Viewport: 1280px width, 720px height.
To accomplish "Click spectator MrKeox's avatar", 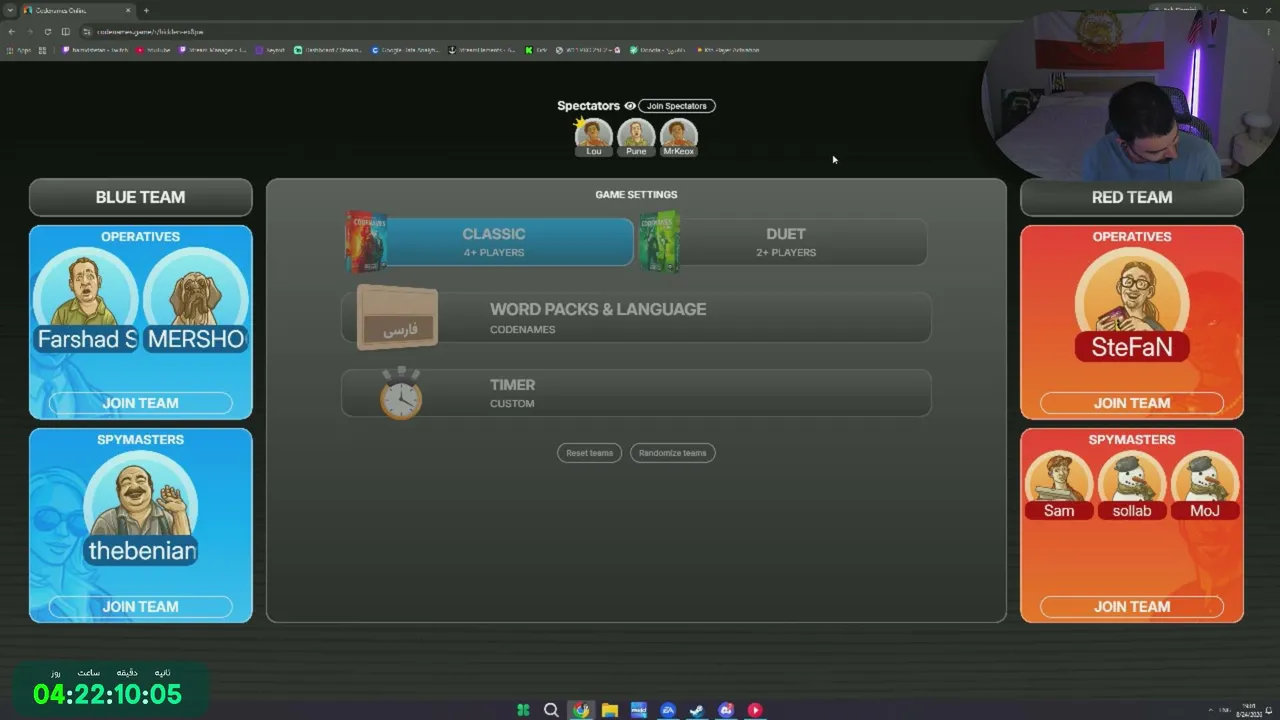I will (678, 137).
